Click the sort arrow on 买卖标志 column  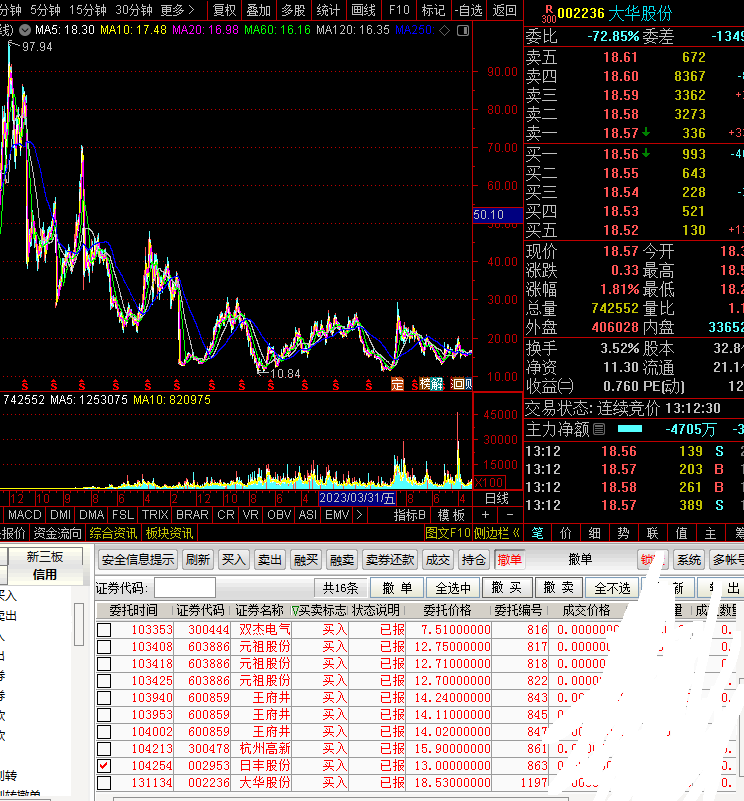point(295,611)
